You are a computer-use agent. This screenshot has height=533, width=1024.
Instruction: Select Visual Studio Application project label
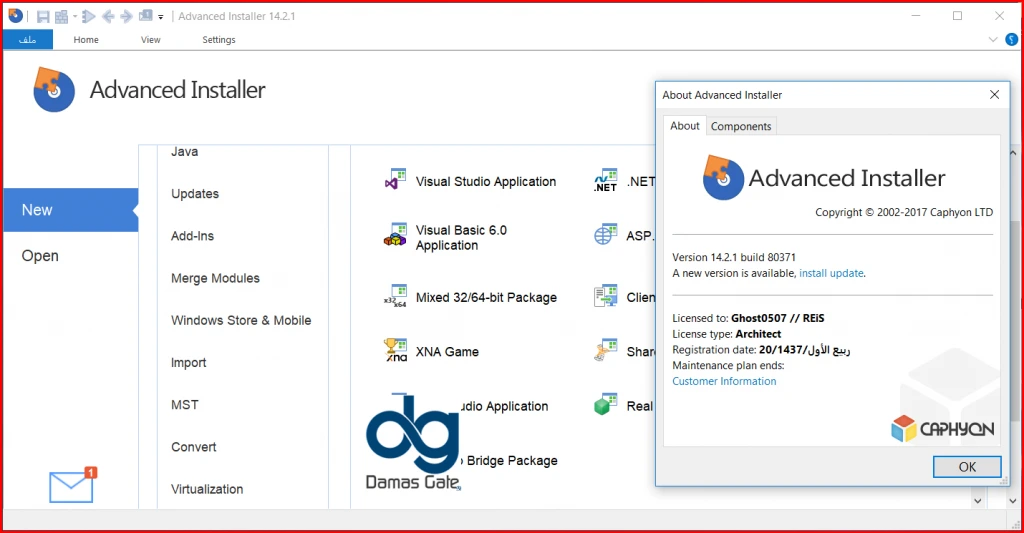tap(486, 182)
